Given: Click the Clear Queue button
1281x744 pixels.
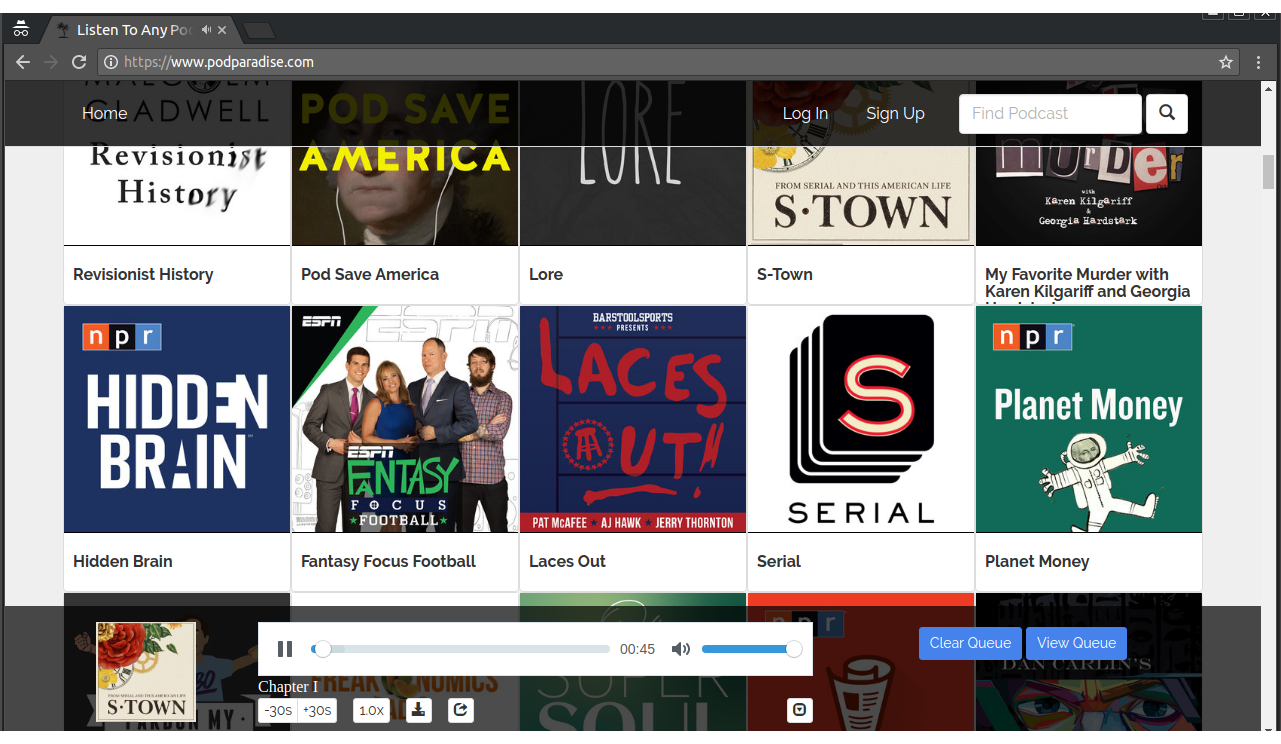Looking at the screenshot, I should click(x=970, y=643).
